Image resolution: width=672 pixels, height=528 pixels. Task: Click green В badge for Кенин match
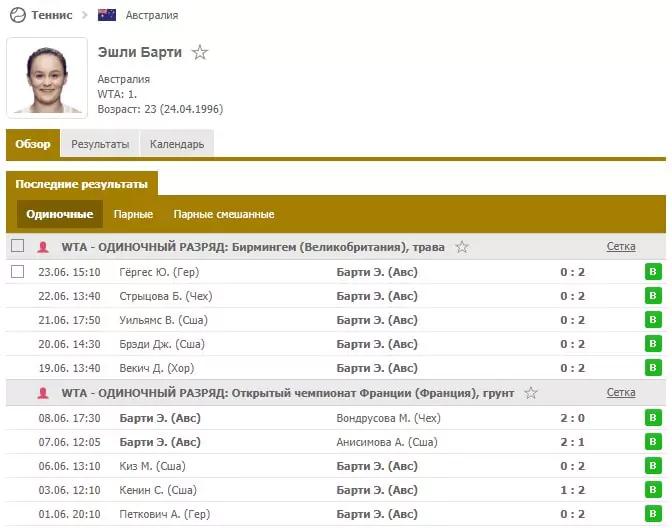653,490
